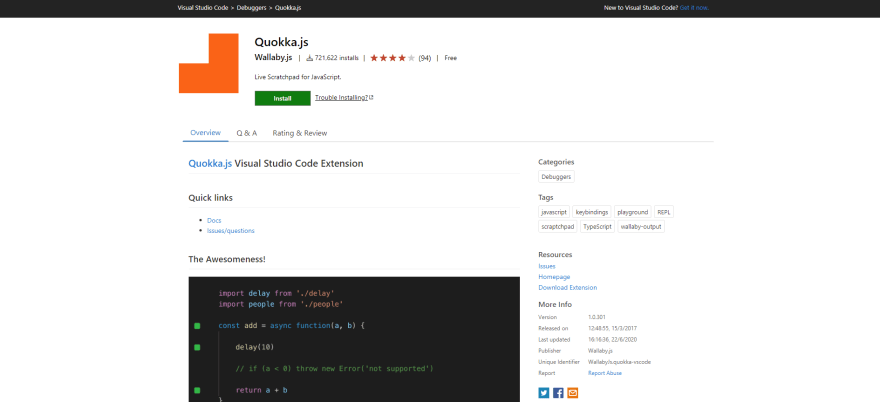Image resolution: width=880 pixels, height=402 pixels.
Task: Click the external link icon beside Trouble Installing
Action: (372, 98)
